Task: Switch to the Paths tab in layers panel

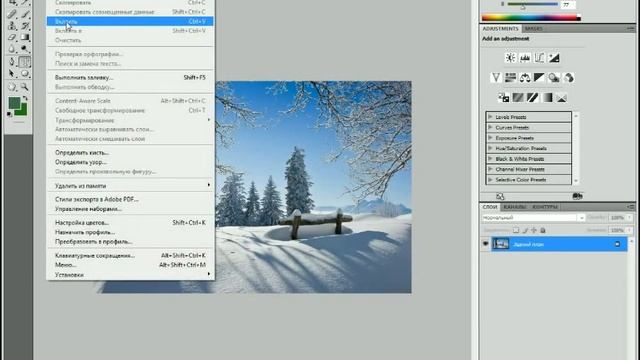Action: coord(544,207)
